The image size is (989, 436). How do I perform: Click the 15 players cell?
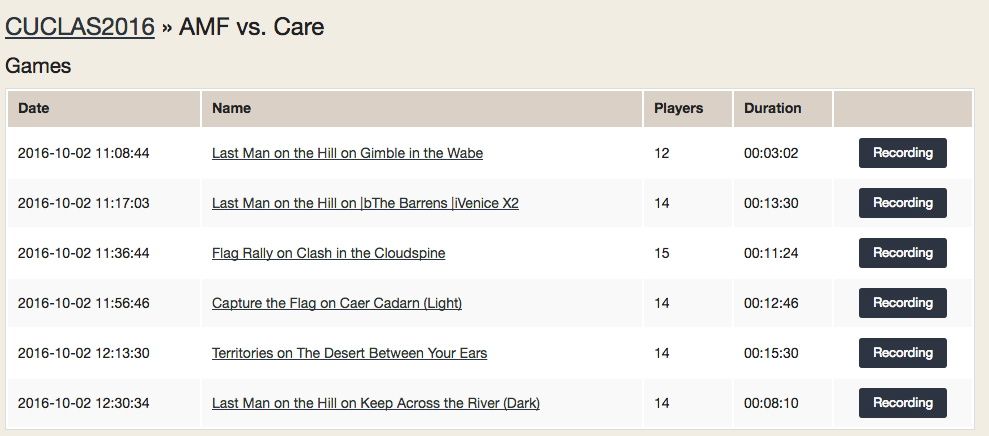(x=661, y=253)
